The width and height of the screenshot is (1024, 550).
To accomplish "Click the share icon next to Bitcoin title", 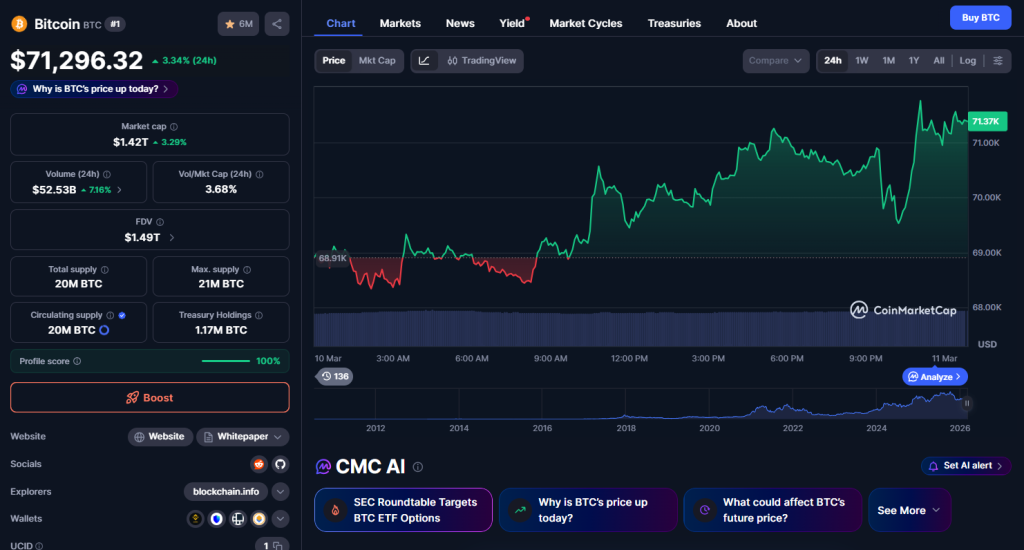I will (277, 23).
